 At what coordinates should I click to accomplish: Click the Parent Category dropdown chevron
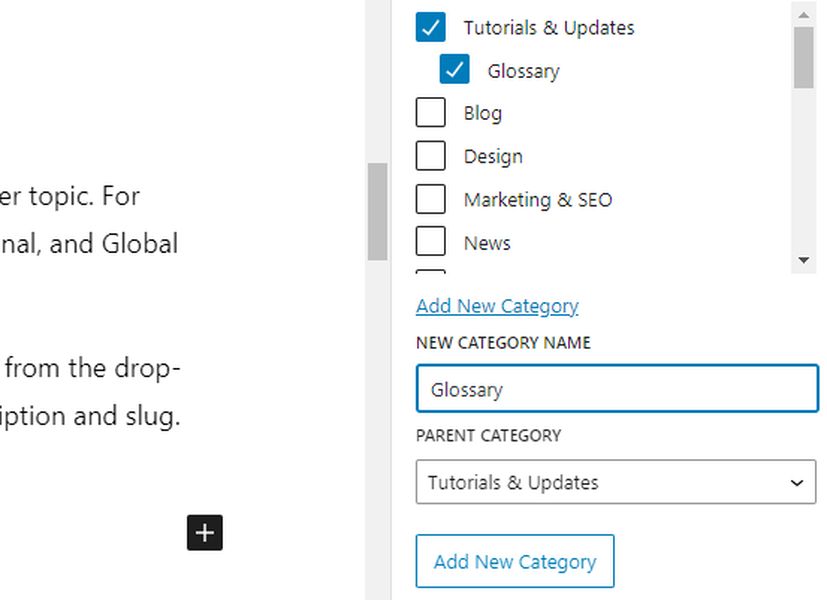coord(797,482)
